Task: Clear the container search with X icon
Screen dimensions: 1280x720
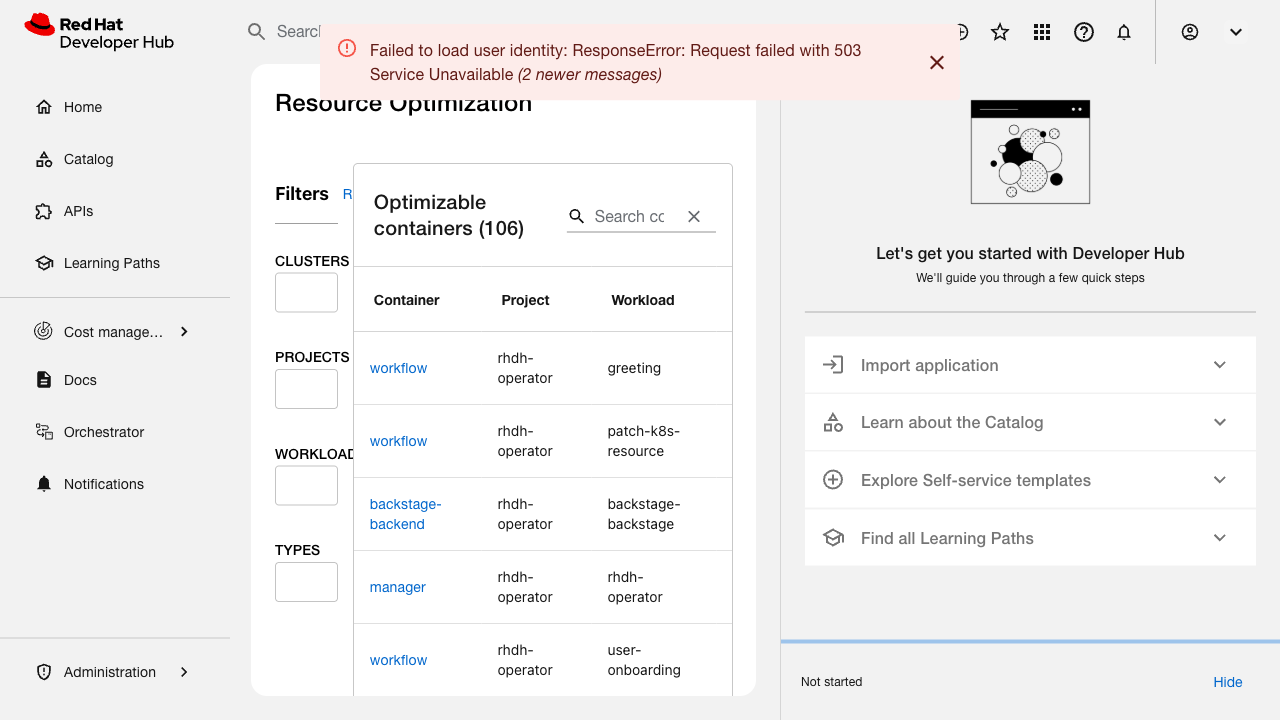Action: pyautogui.click(x=694, y=216)
